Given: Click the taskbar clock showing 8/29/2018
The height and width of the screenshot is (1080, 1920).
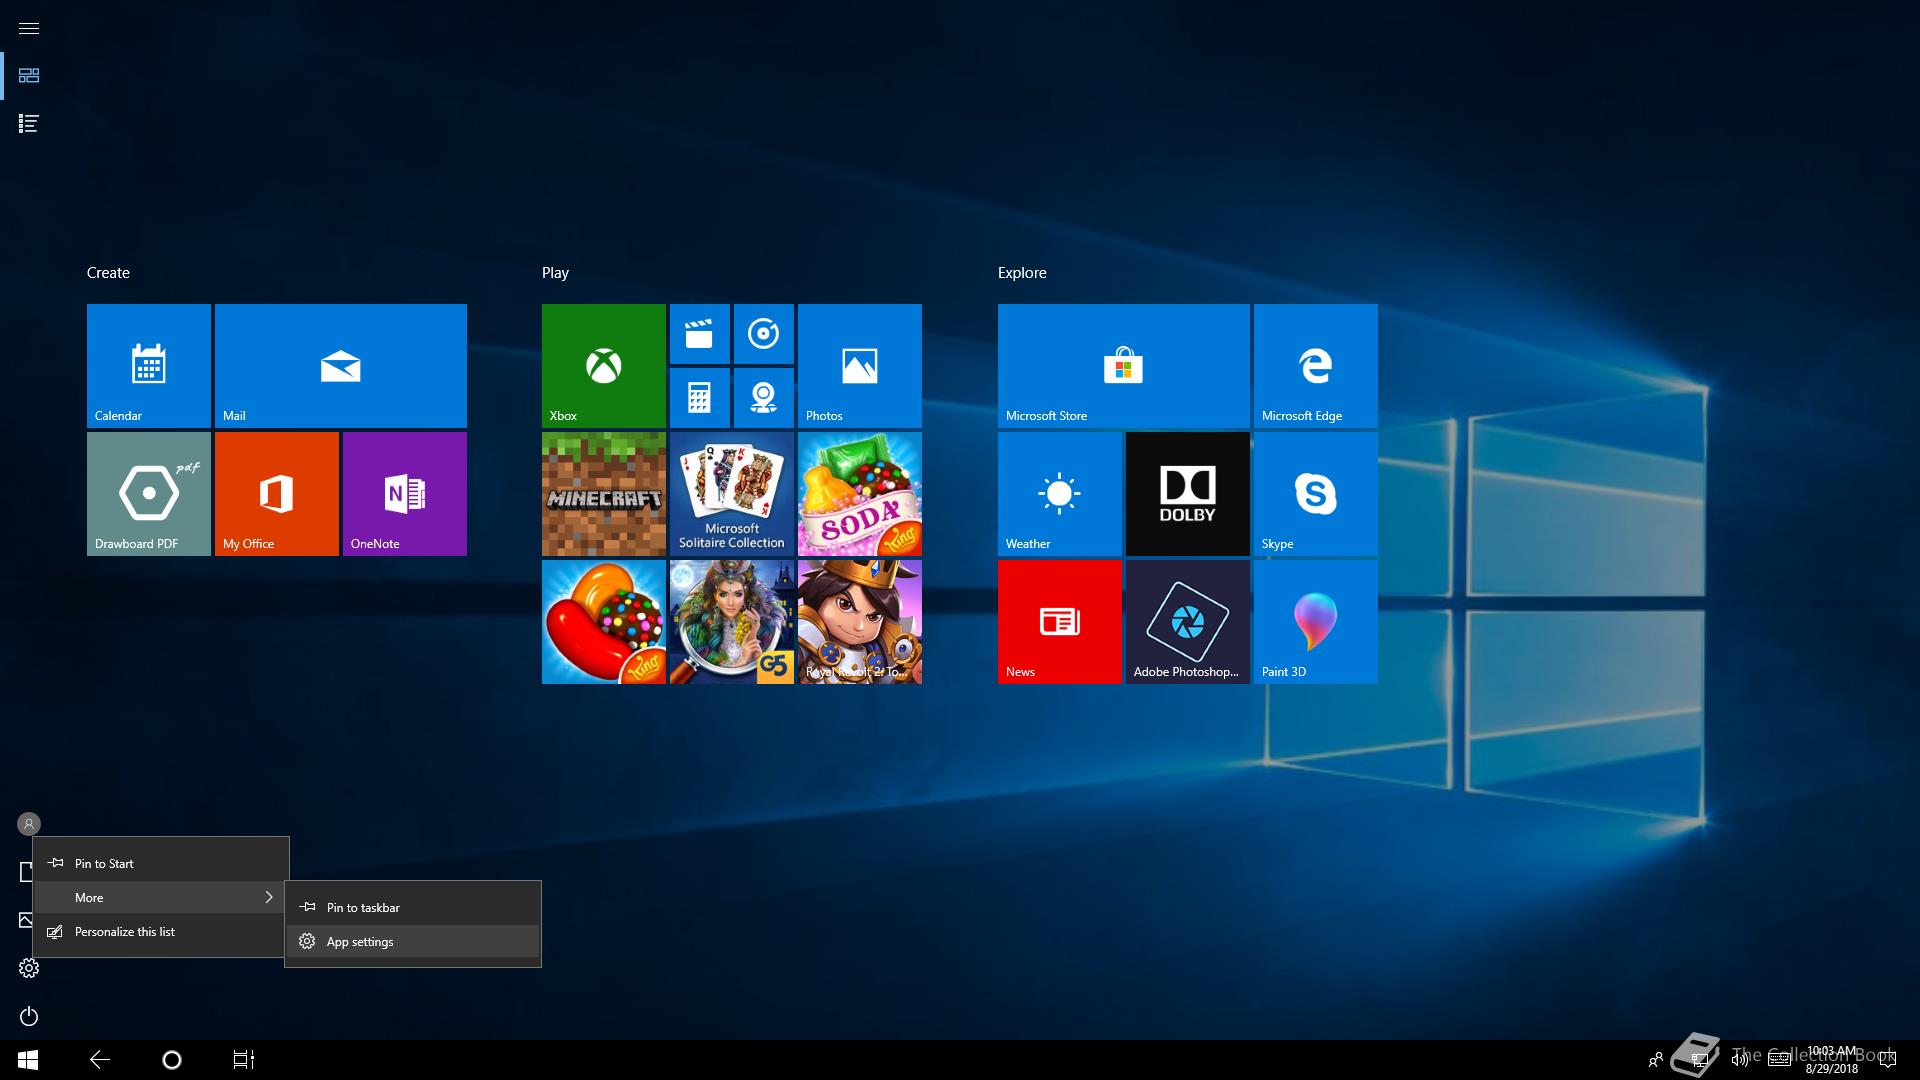Looking at the screenshot, I should [1831, 1060].
